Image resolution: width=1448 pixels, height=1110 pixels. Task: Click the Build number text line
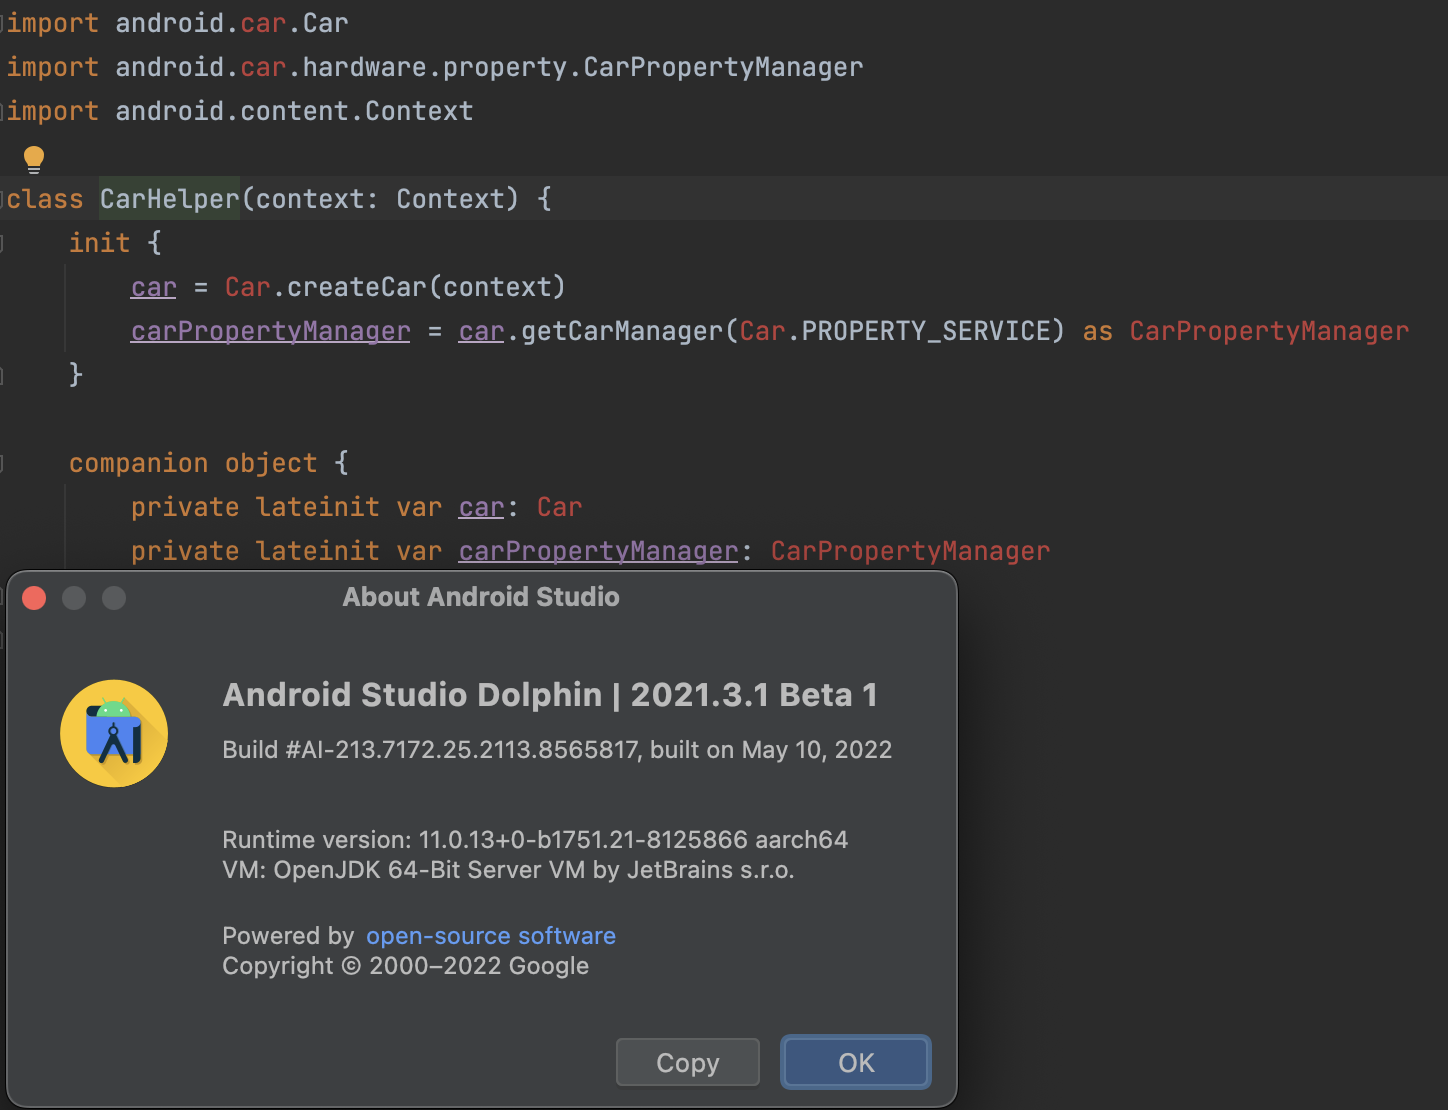[x=556, y=750]
